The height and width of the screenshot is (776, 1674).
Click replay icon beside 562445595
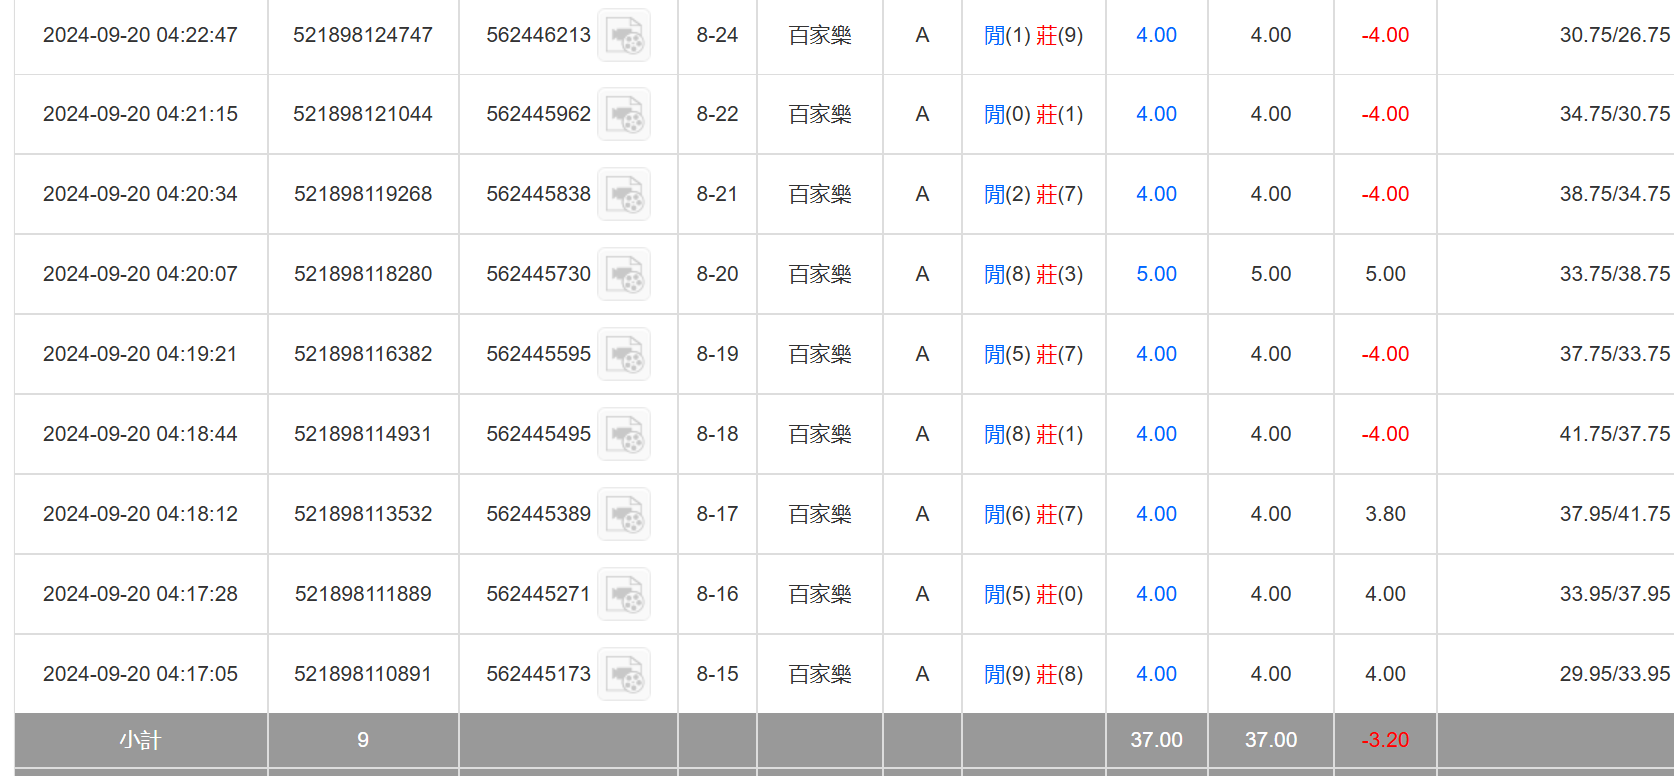point(624,355)
